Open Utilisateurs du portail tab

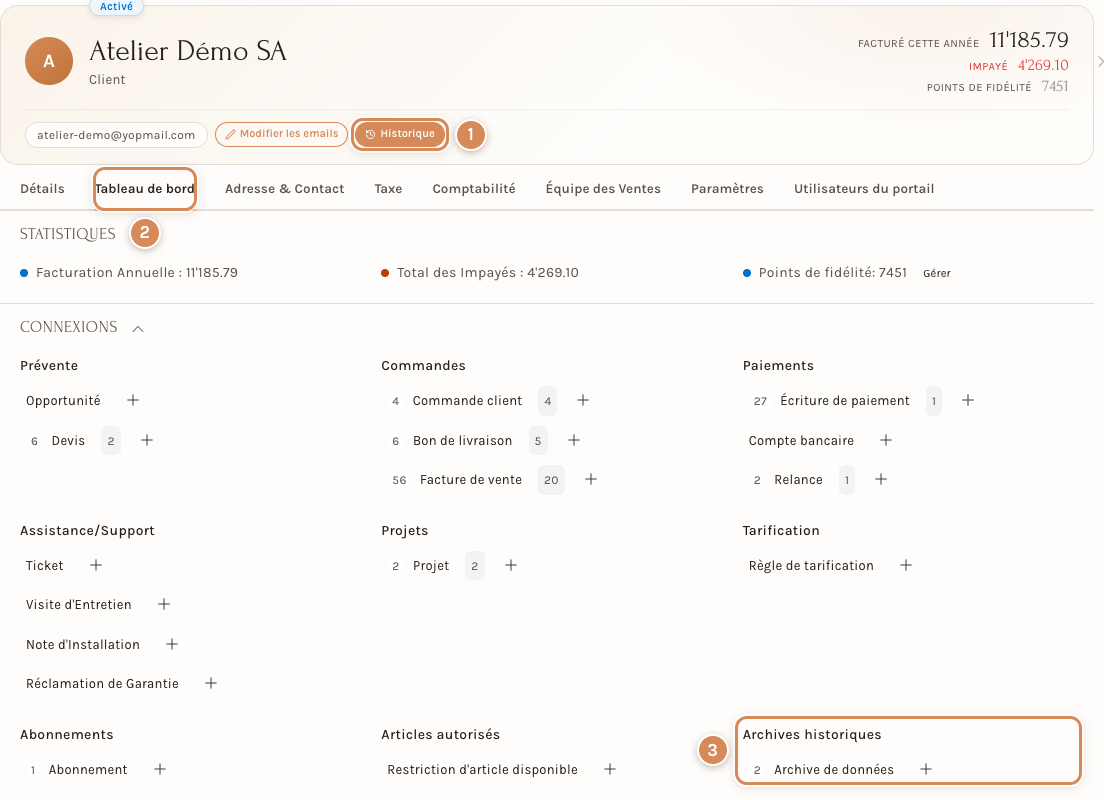[x=864, y=189]
